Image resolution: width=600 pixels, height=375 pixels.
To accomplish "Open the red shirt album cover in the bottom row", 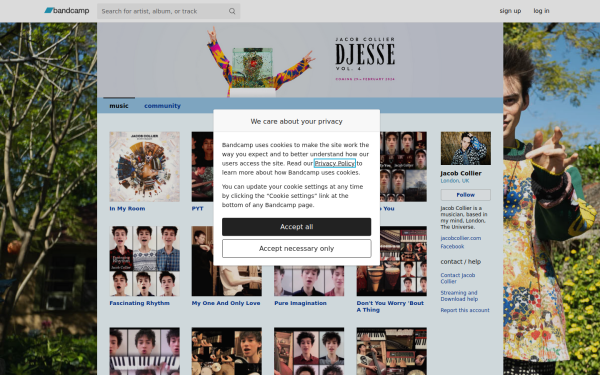I will [309, 351].
